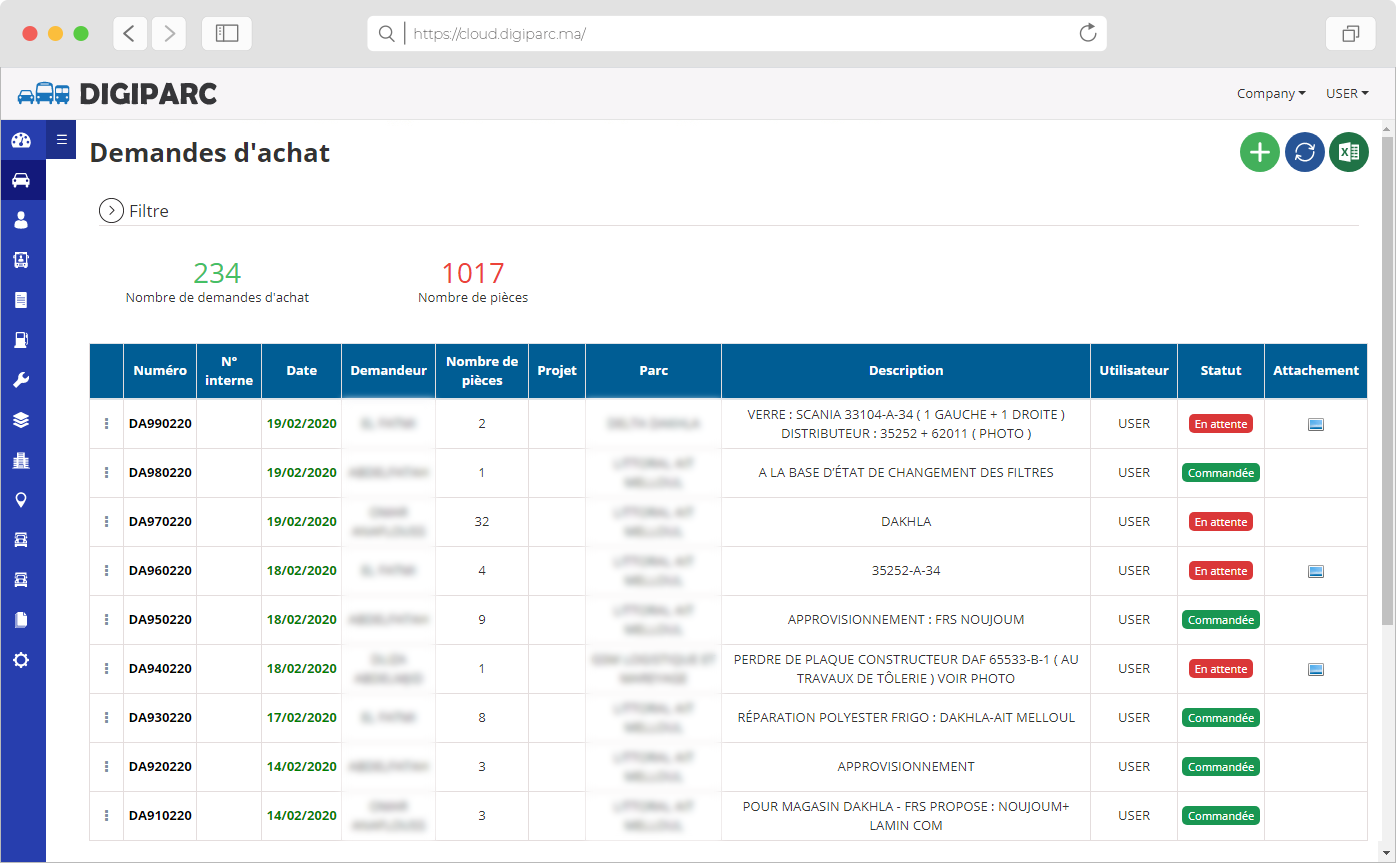Image resolution: width=1396 pixels, height=863 pixels.
Task: Open the Company dropdown menu
Action: pos(1270,94)
